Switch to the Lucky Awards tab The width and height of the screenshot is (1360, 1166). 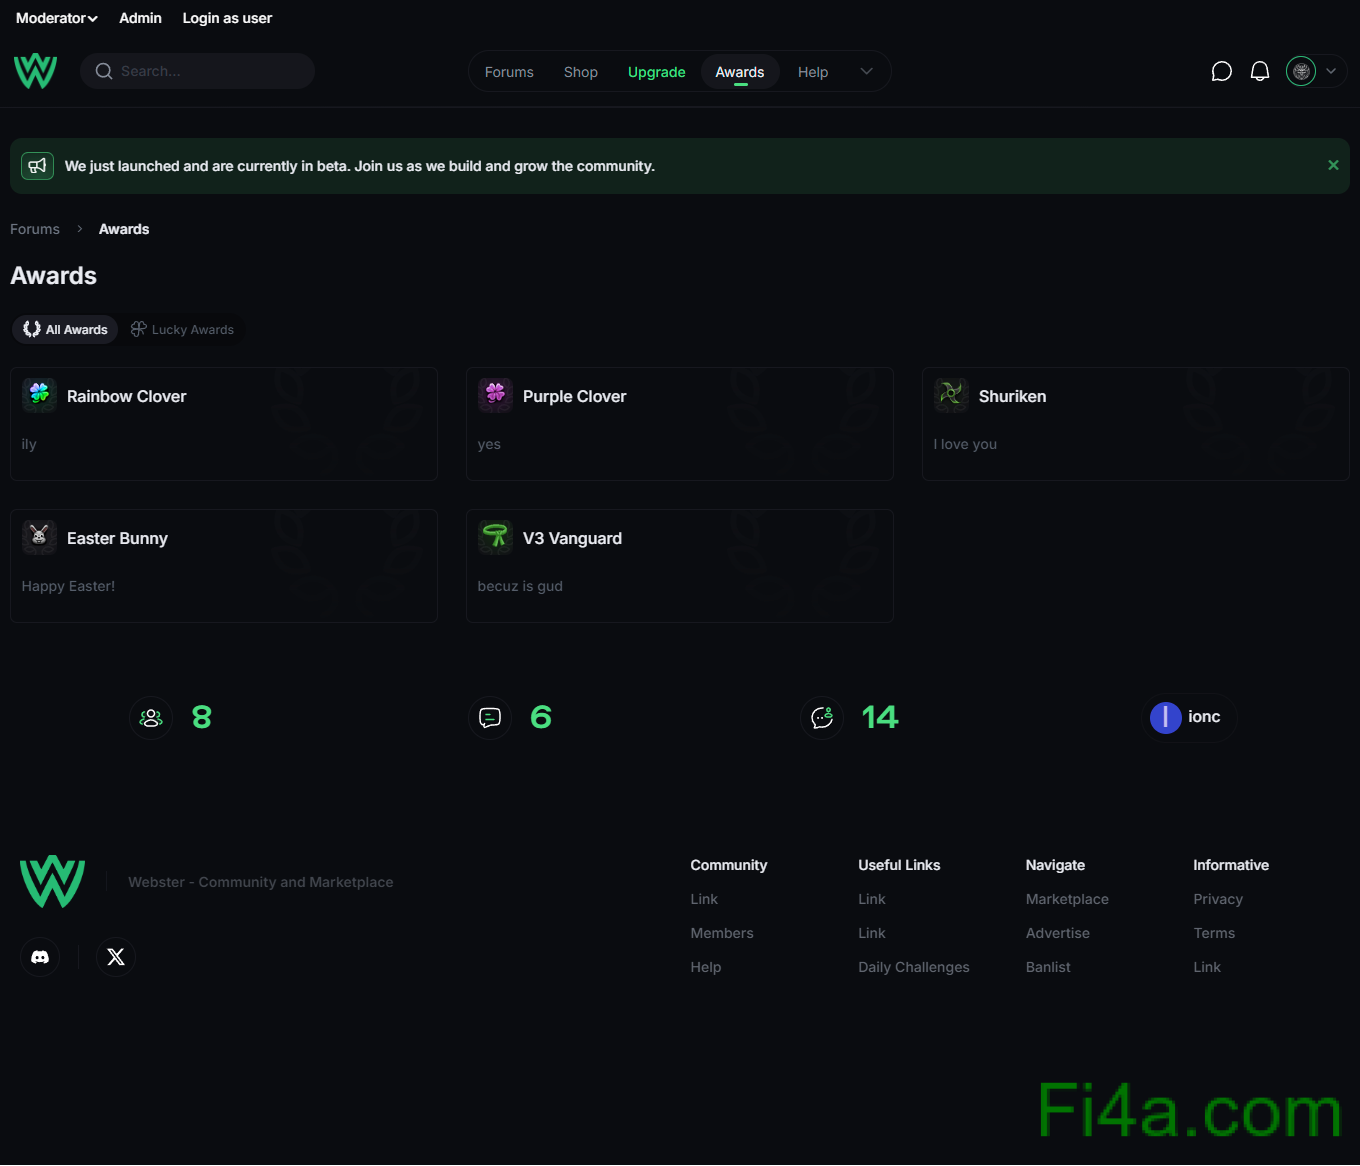tap(182, 329)
